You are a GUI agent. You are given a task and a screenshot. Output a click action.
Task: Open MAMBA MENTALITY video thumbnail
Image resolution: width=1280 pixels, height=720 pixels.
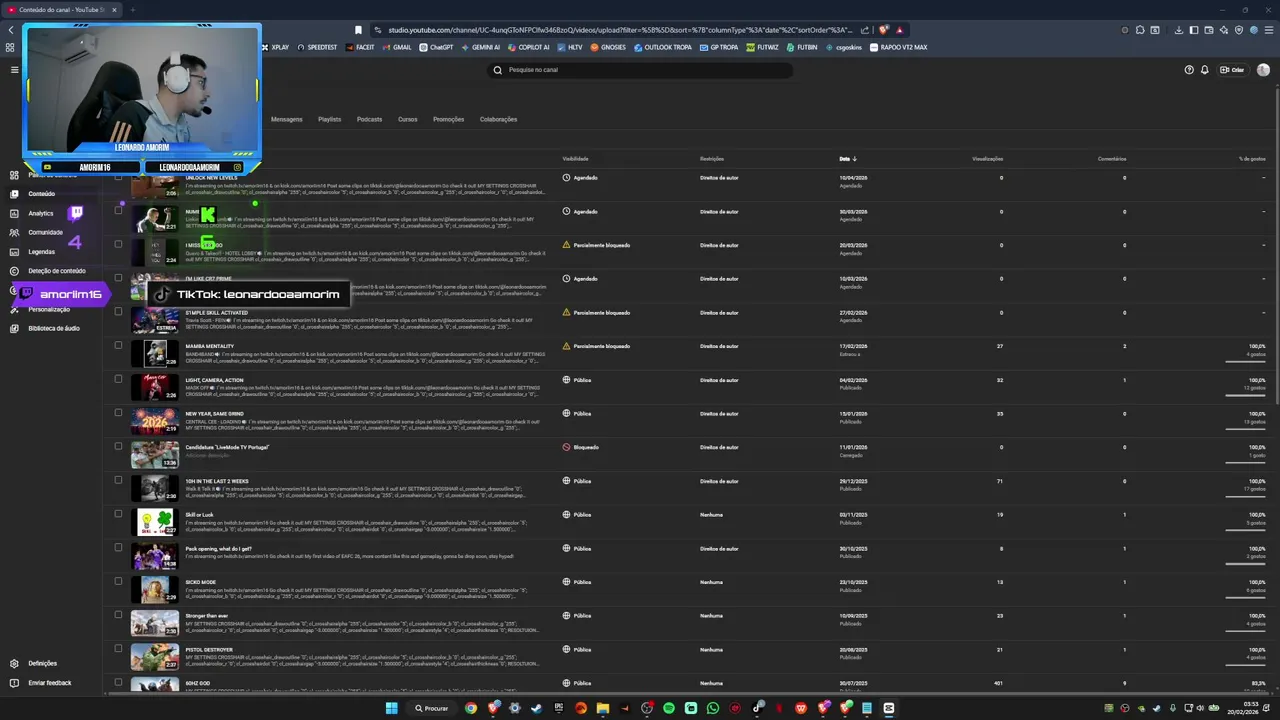point(155,353)
